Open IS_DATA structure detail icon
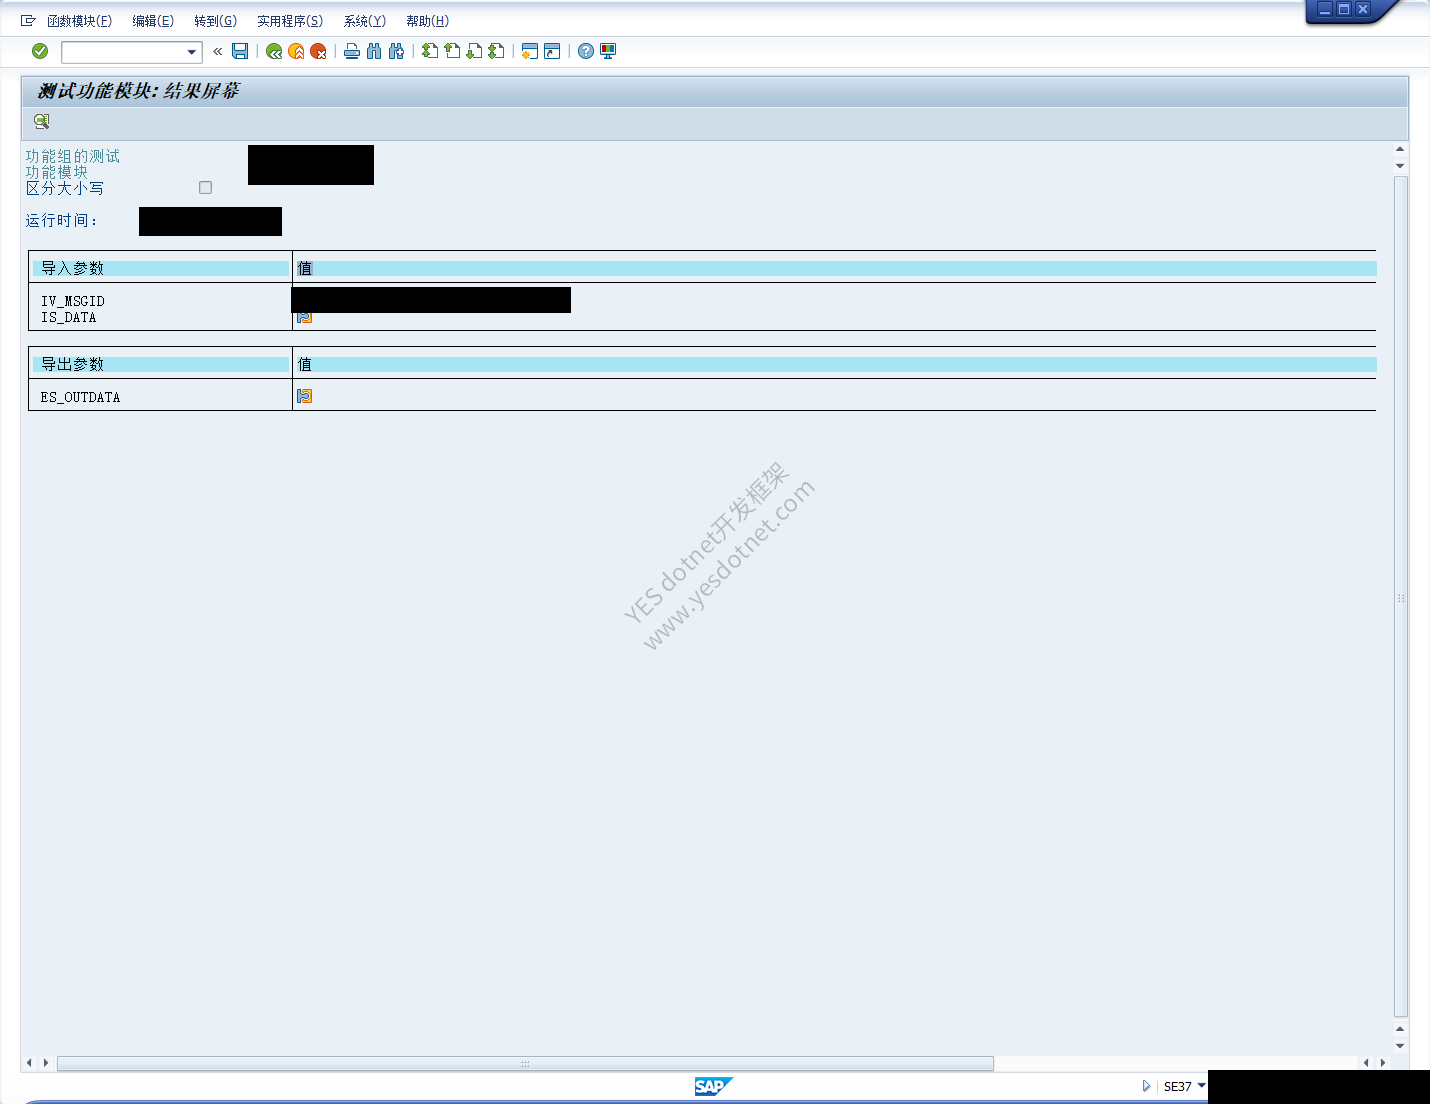Image resolution: width=1430 pixels, height=1104 pixels. coord(305,318)
